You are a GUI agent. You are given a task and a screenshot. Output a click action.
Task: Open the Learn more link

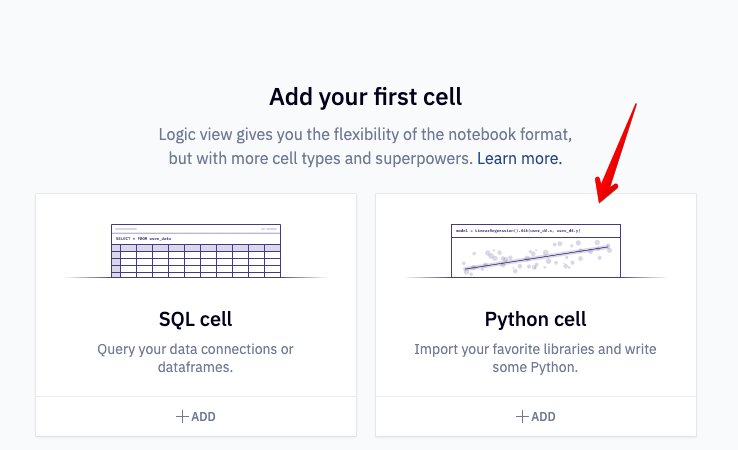[519, 158]
